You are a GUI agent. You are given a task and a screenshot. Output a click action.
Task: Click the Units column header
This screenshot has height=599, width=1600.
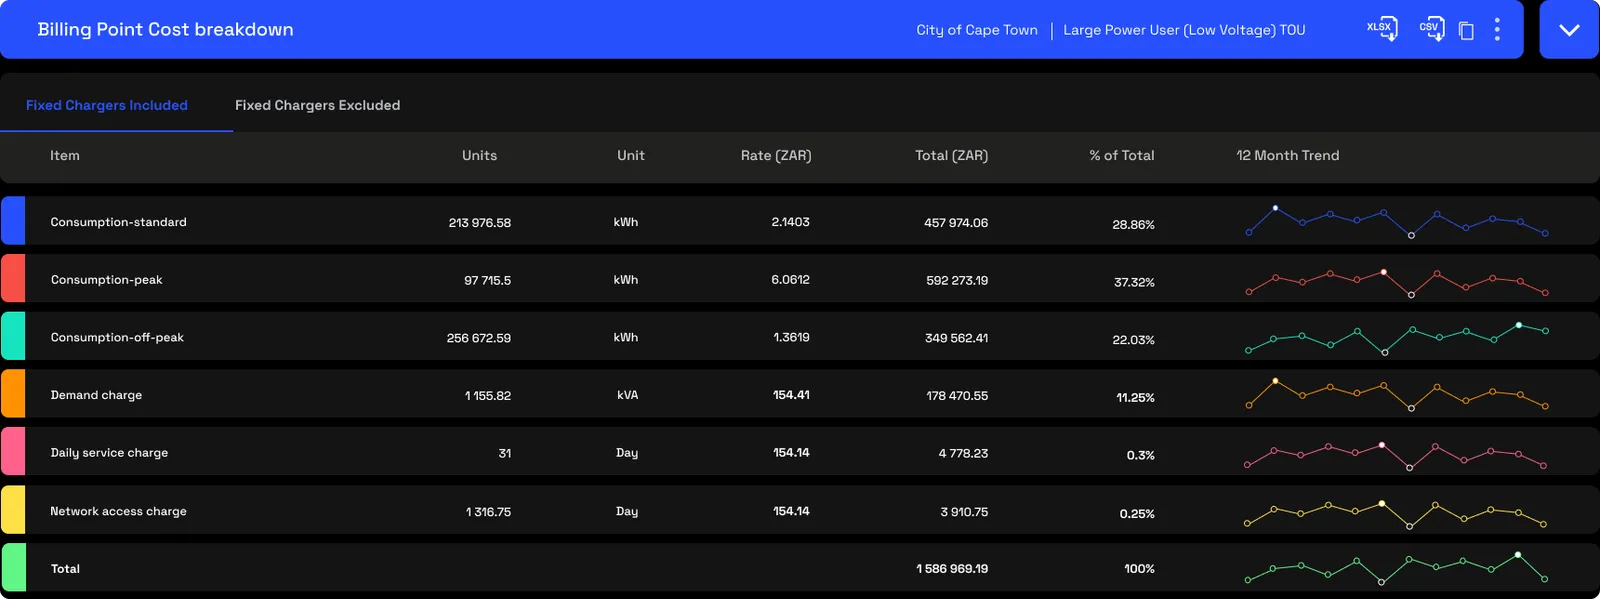[x=479, y=155]
